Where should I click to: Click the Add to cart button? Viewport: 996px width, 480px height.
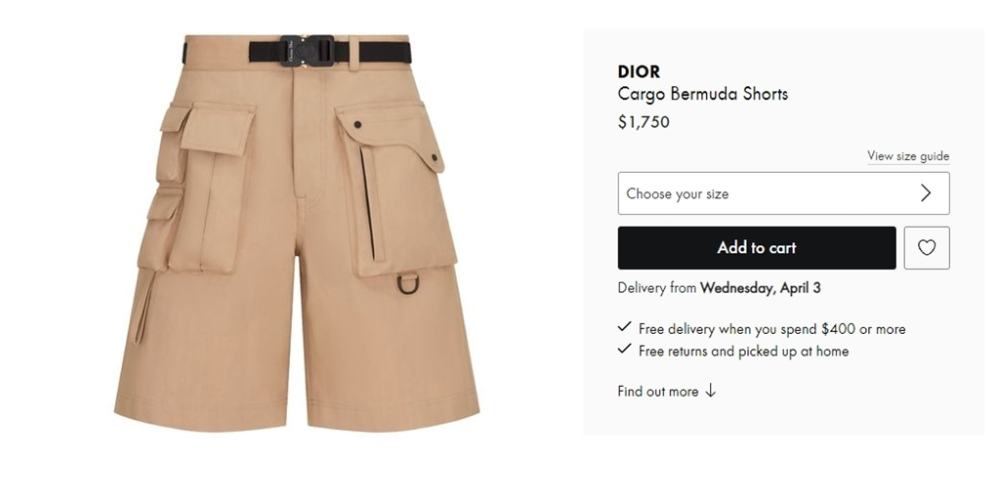757,248
